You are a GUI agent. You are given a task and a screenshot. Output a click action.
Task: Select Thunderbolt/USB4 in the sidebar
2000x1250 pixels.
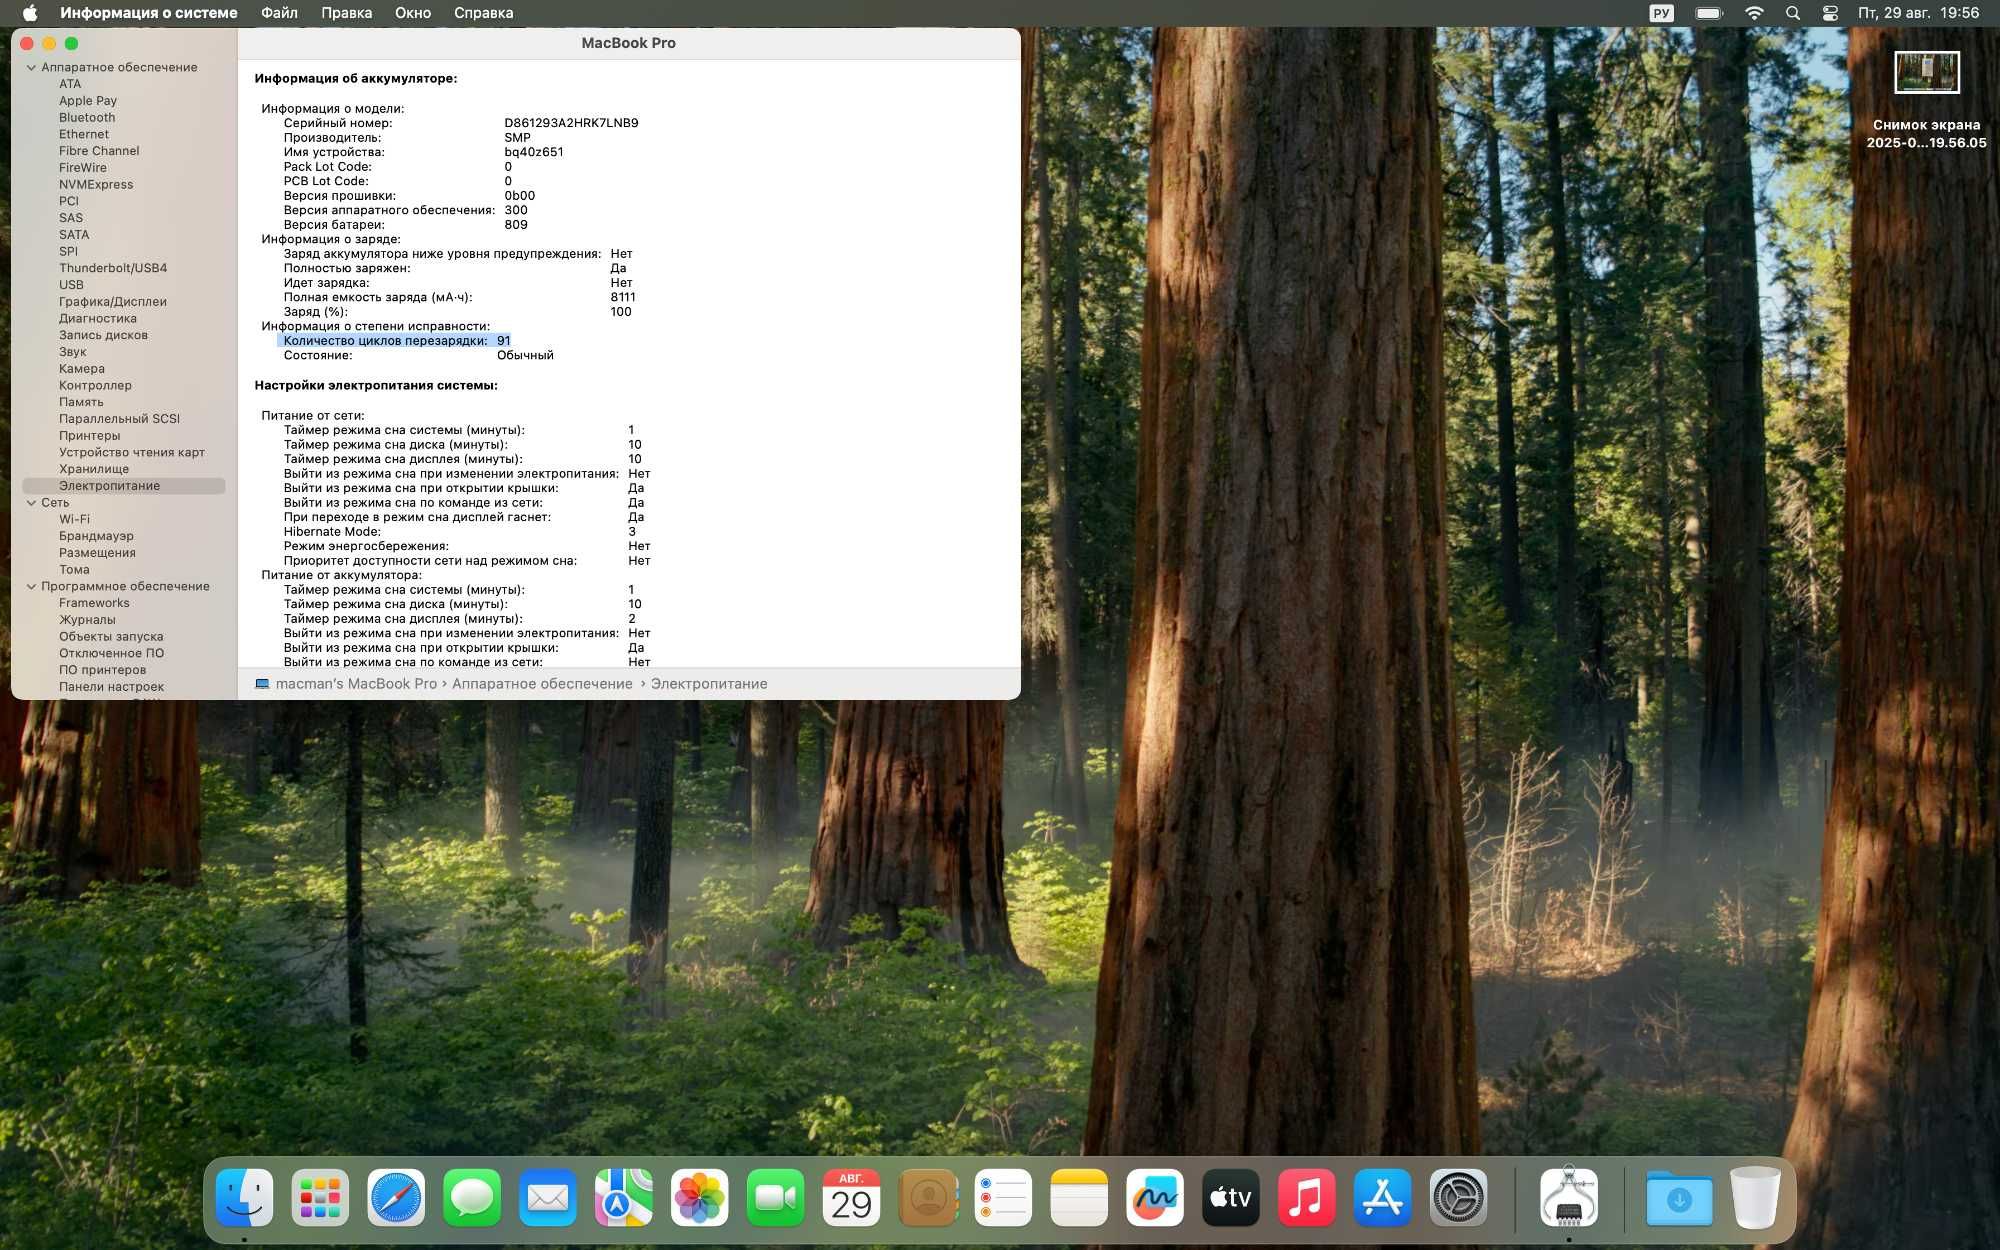click(x=113, y=268)
